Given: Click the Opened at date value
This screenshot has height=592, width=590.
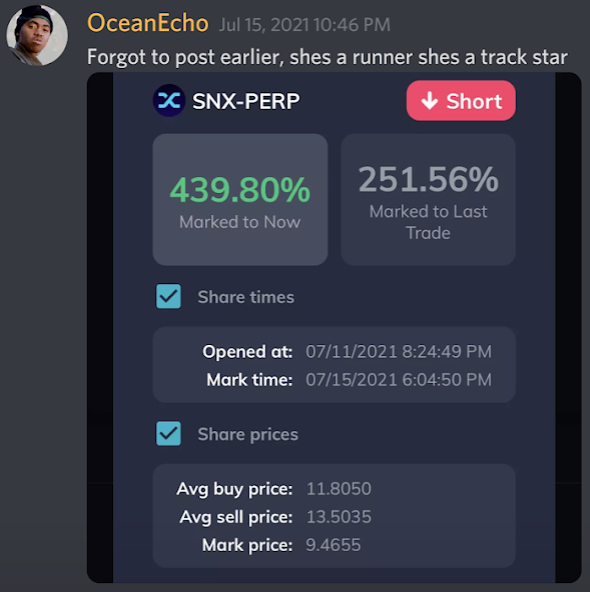Looking at the screenshot, I should pyautogui.click(x=399, y=352).
